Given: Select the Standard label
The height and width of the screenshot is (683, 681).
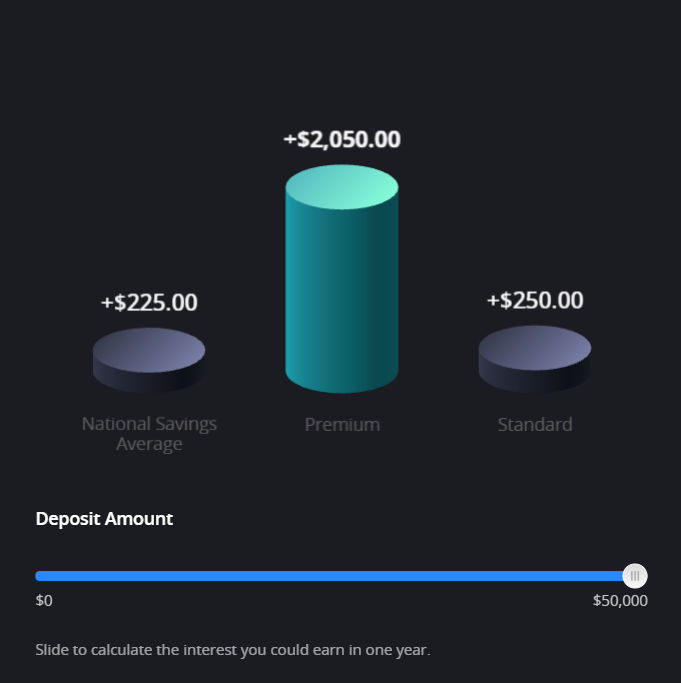Looking at the screenshot, I should click(x=535, y=424).
